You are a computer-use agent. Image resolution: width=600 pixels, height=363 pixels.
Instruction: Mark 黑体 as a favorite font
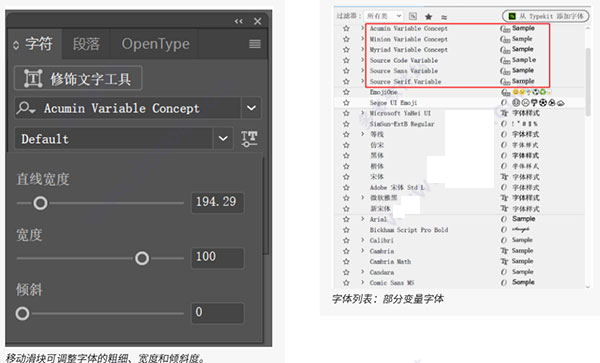pos(346,156)
